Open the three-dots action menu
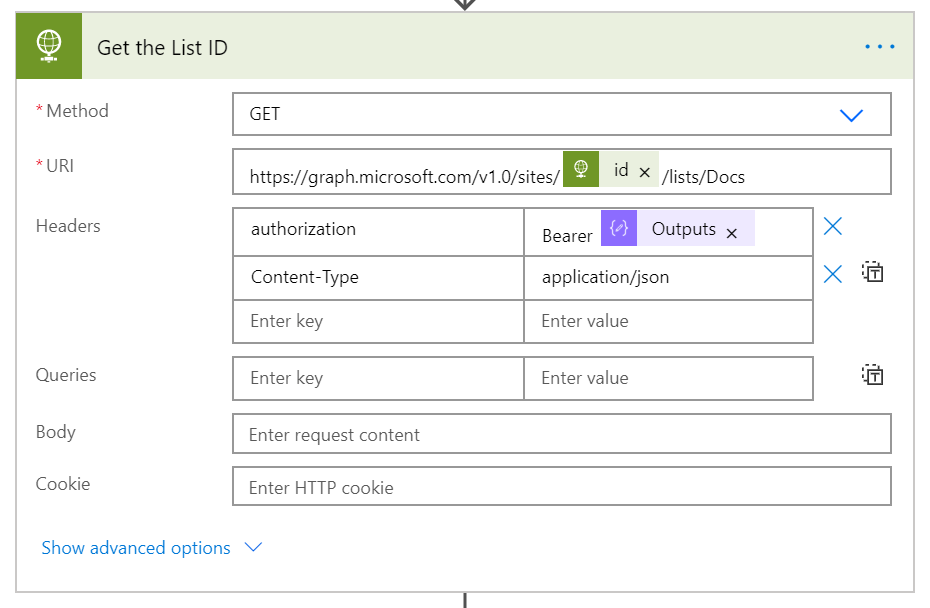Image resolution: width=930 pixels, height=608 pixels. click(x=880, y=46)
